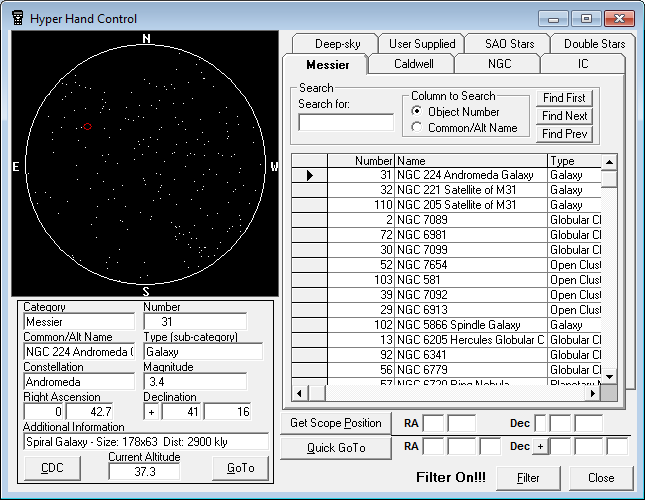
Task: Open the Double Stars tab
Action: click(594, 44)
